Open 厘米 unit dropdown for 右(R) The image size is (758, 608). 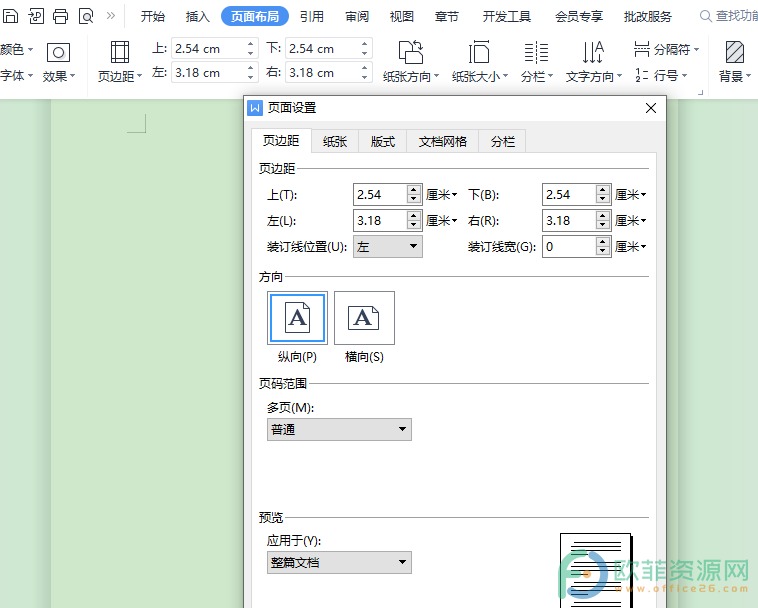tap(630, 221)
